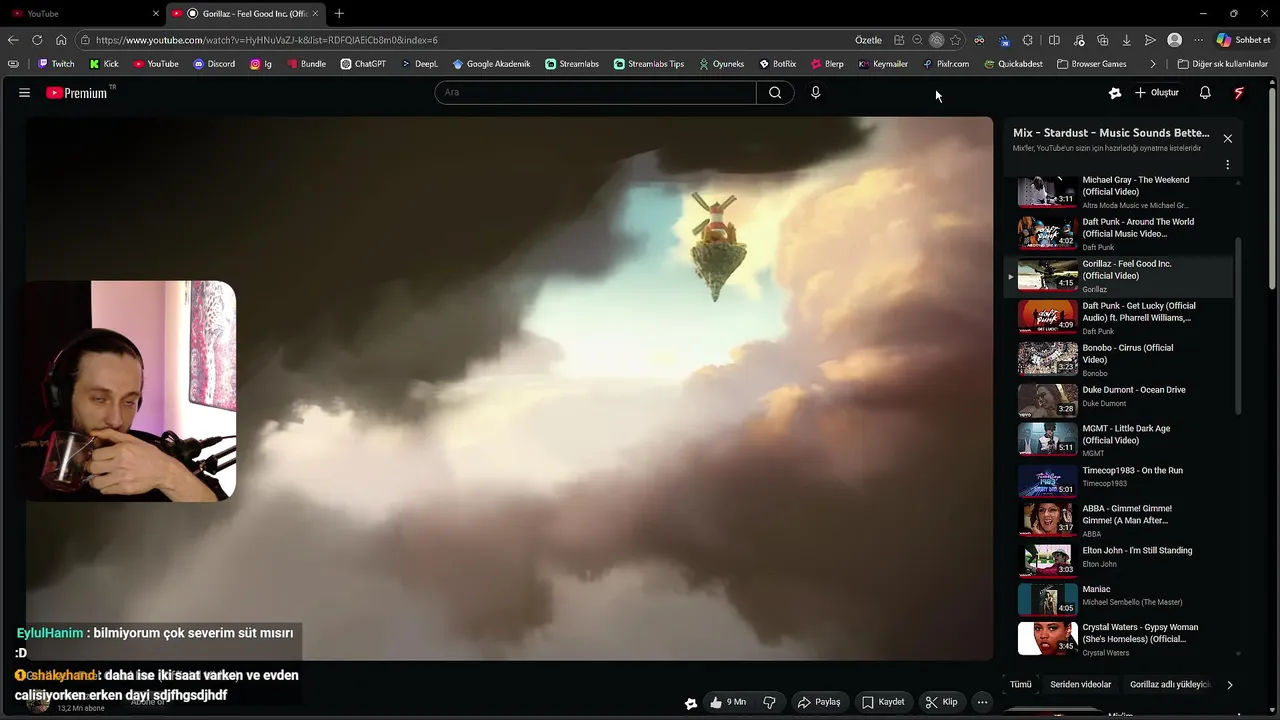Reload the page with refresh icon

[37, 40]
